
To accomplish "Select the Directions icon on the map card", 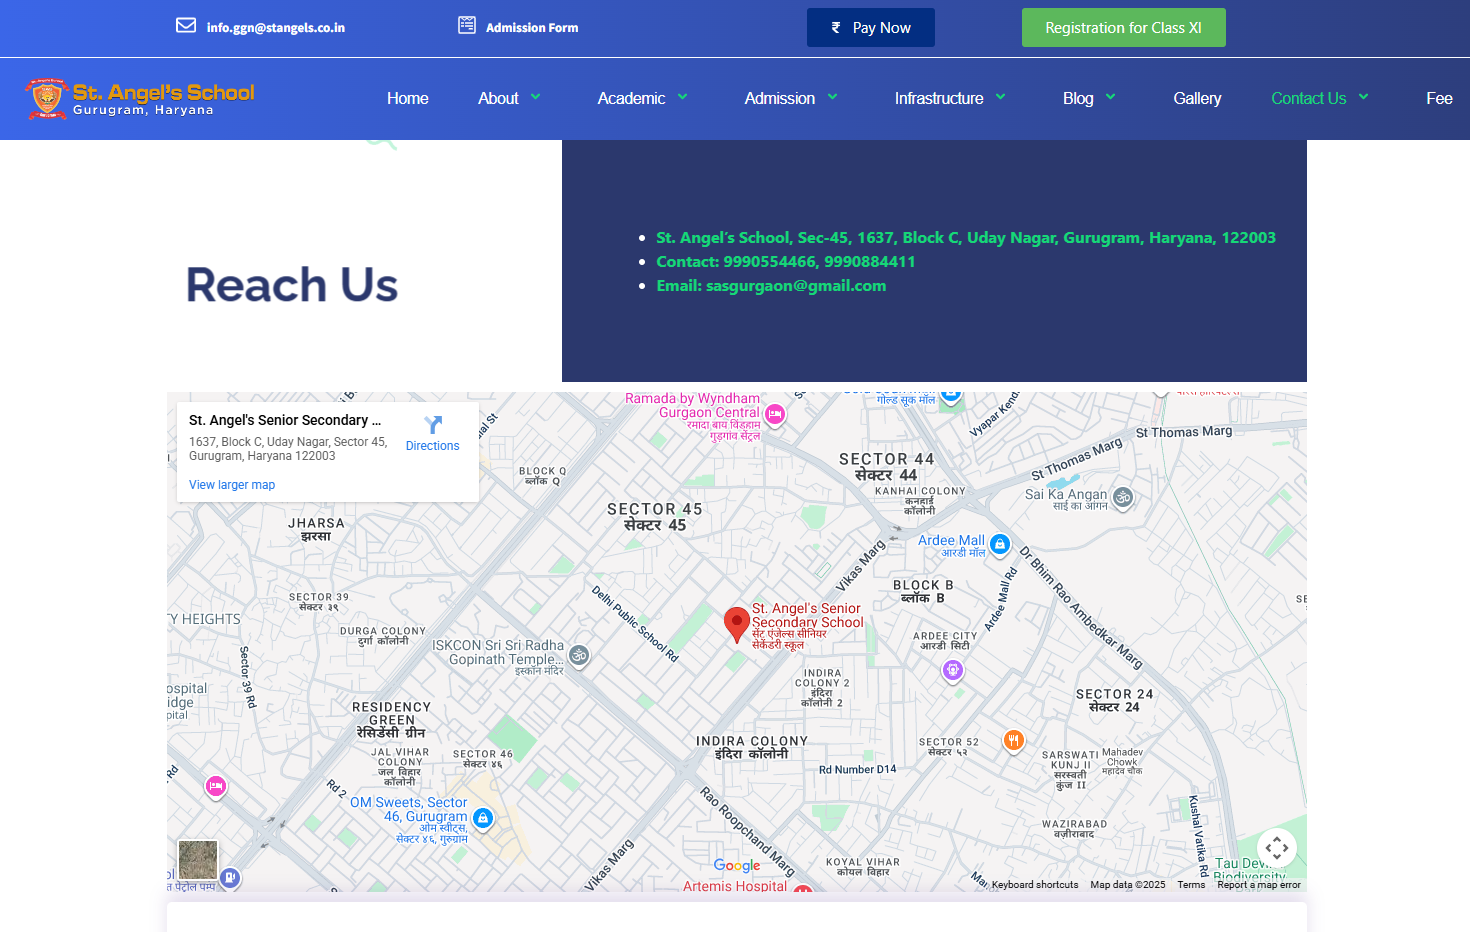I will pyautogui.click(x=432, y=425).
